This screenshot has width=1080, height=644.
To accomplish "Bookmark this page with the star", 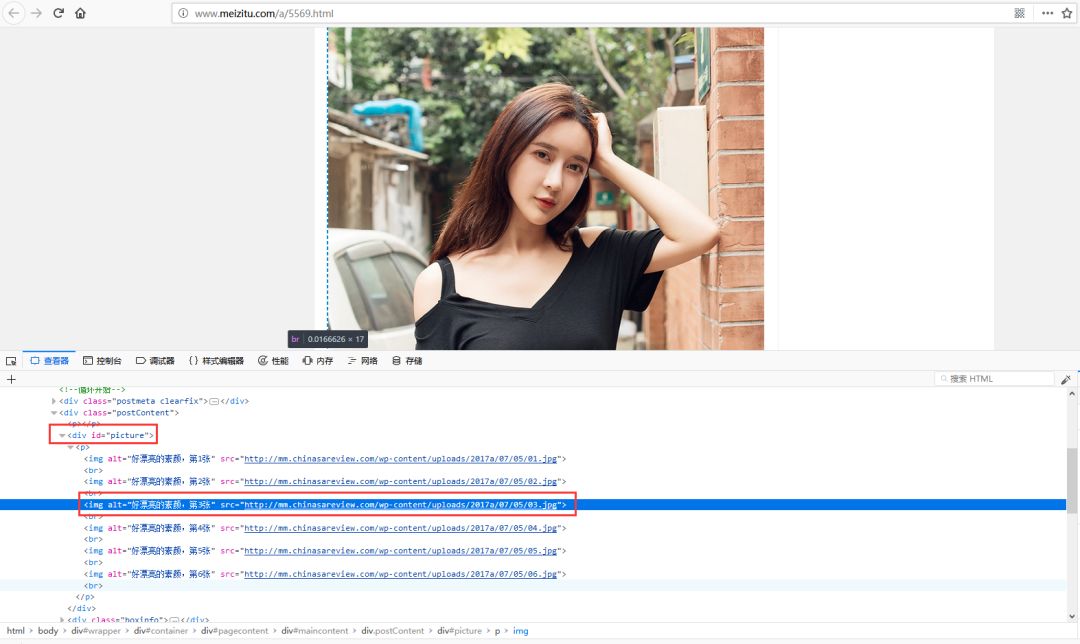I will click(1067, 13).
